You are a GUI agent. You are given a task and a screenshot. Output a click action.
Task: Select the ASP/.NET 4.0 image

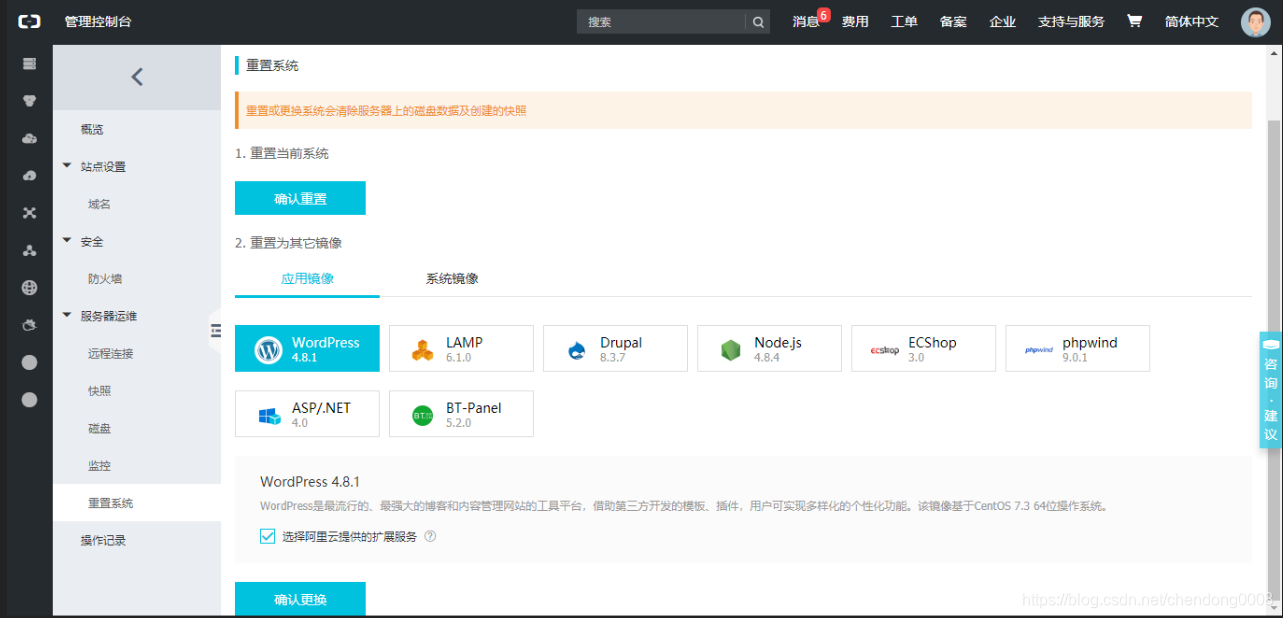pyautogui.click(x=307, y=414)
